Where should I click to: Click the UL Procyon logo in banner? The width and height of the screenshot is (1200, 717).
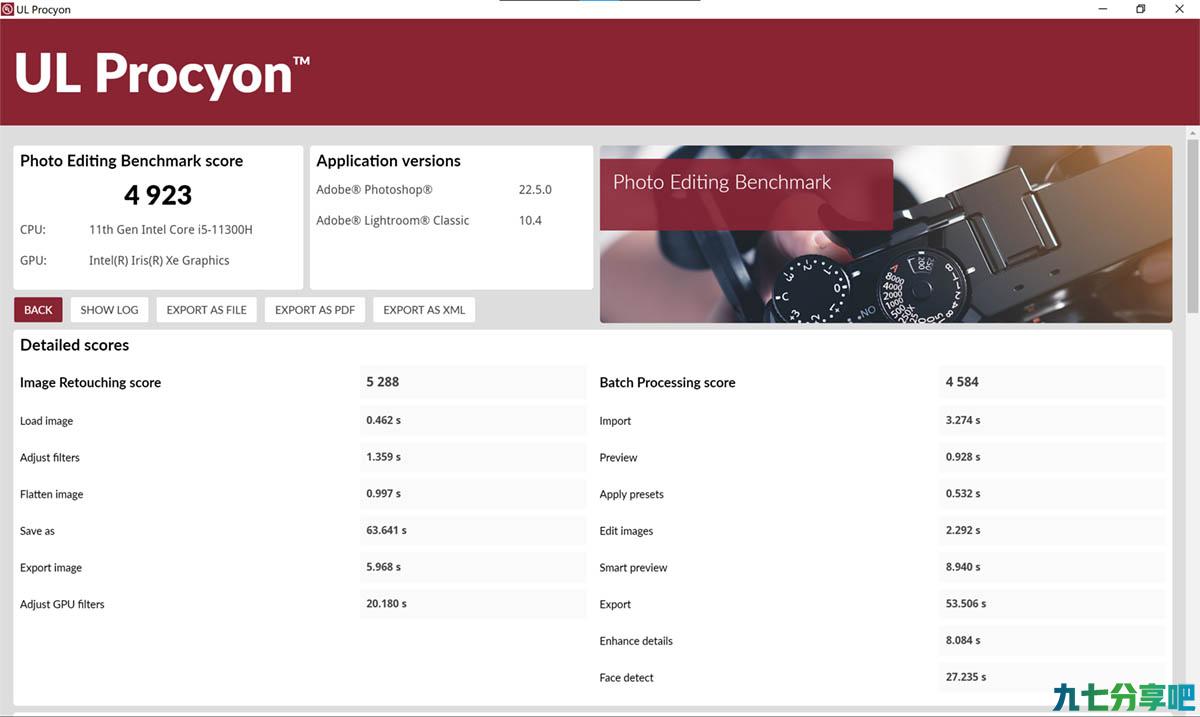162,73
